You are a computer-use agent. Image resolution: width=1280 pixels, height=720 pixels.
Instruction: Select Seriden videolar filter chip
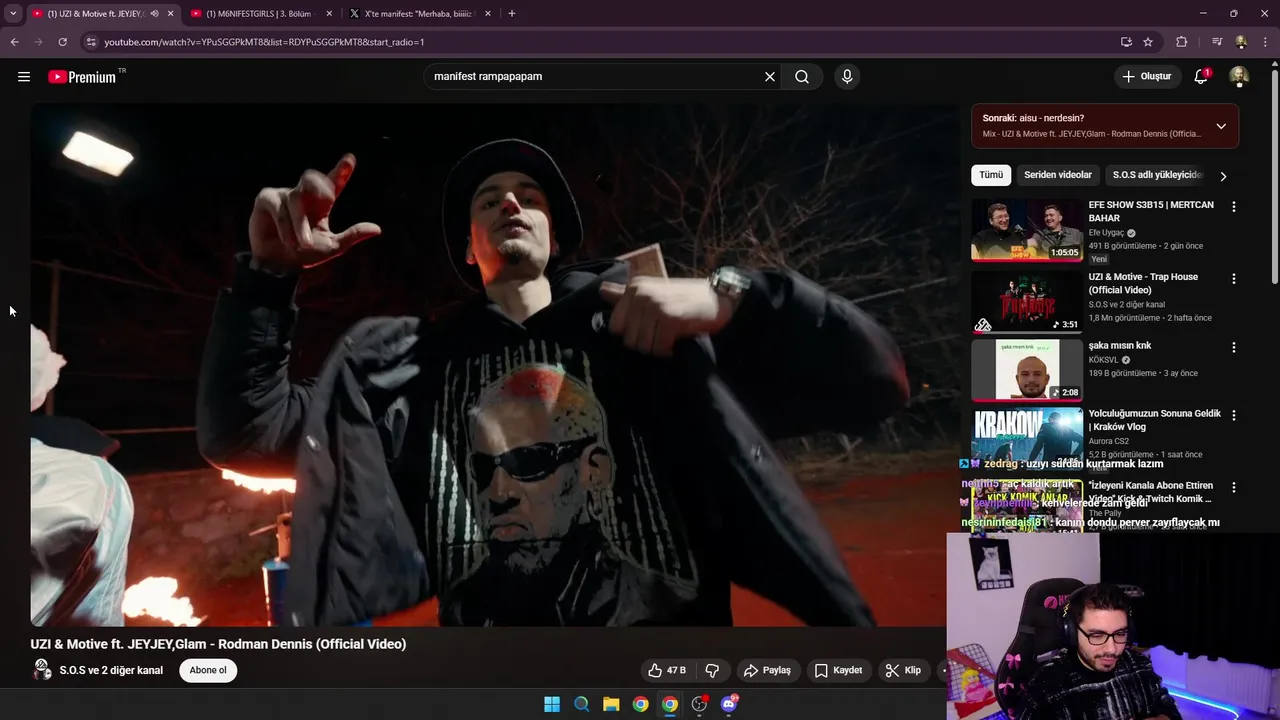[x=1058, y=175]
